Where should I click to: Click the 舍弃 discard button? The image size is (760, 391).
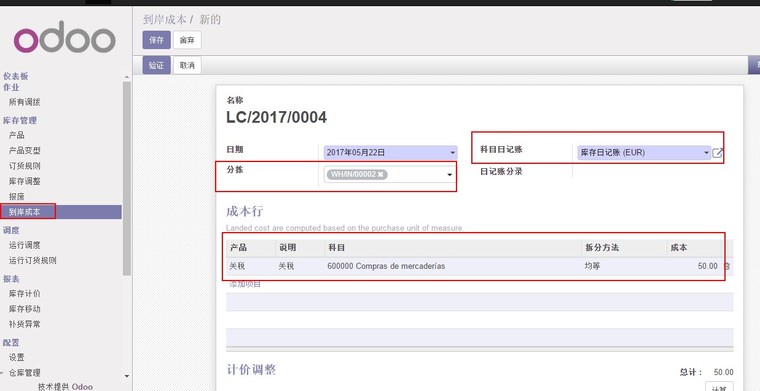coord(187,40)
